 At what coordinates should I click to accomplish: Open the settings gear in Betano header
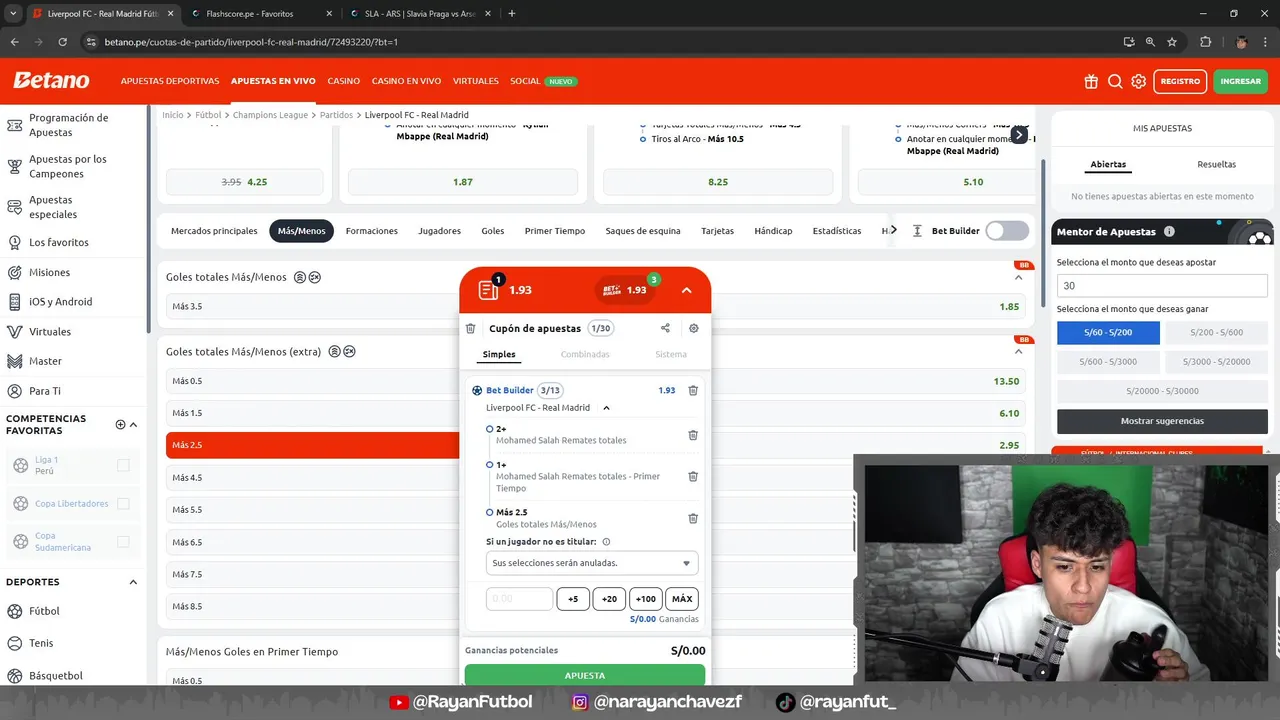[x=1139, y=81]
